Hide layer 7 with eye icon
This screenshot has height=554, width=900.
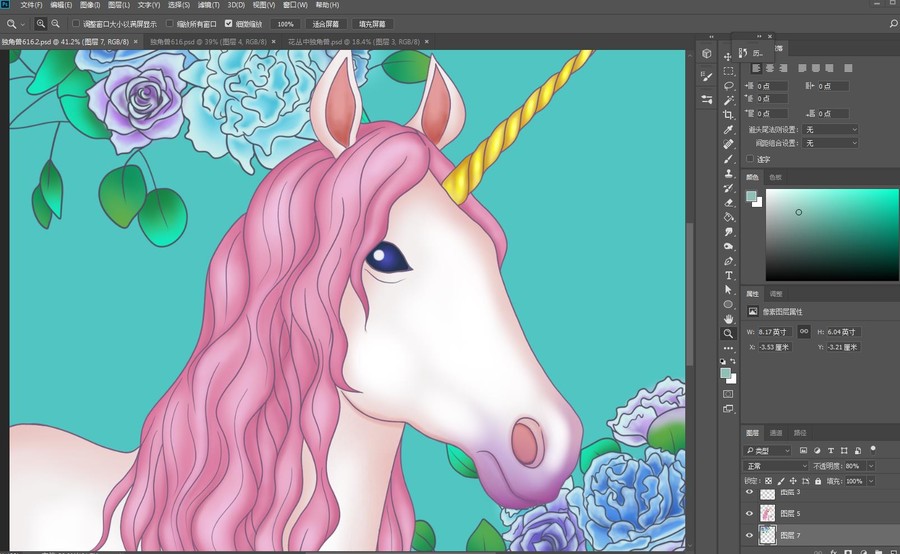coord(749,535)
